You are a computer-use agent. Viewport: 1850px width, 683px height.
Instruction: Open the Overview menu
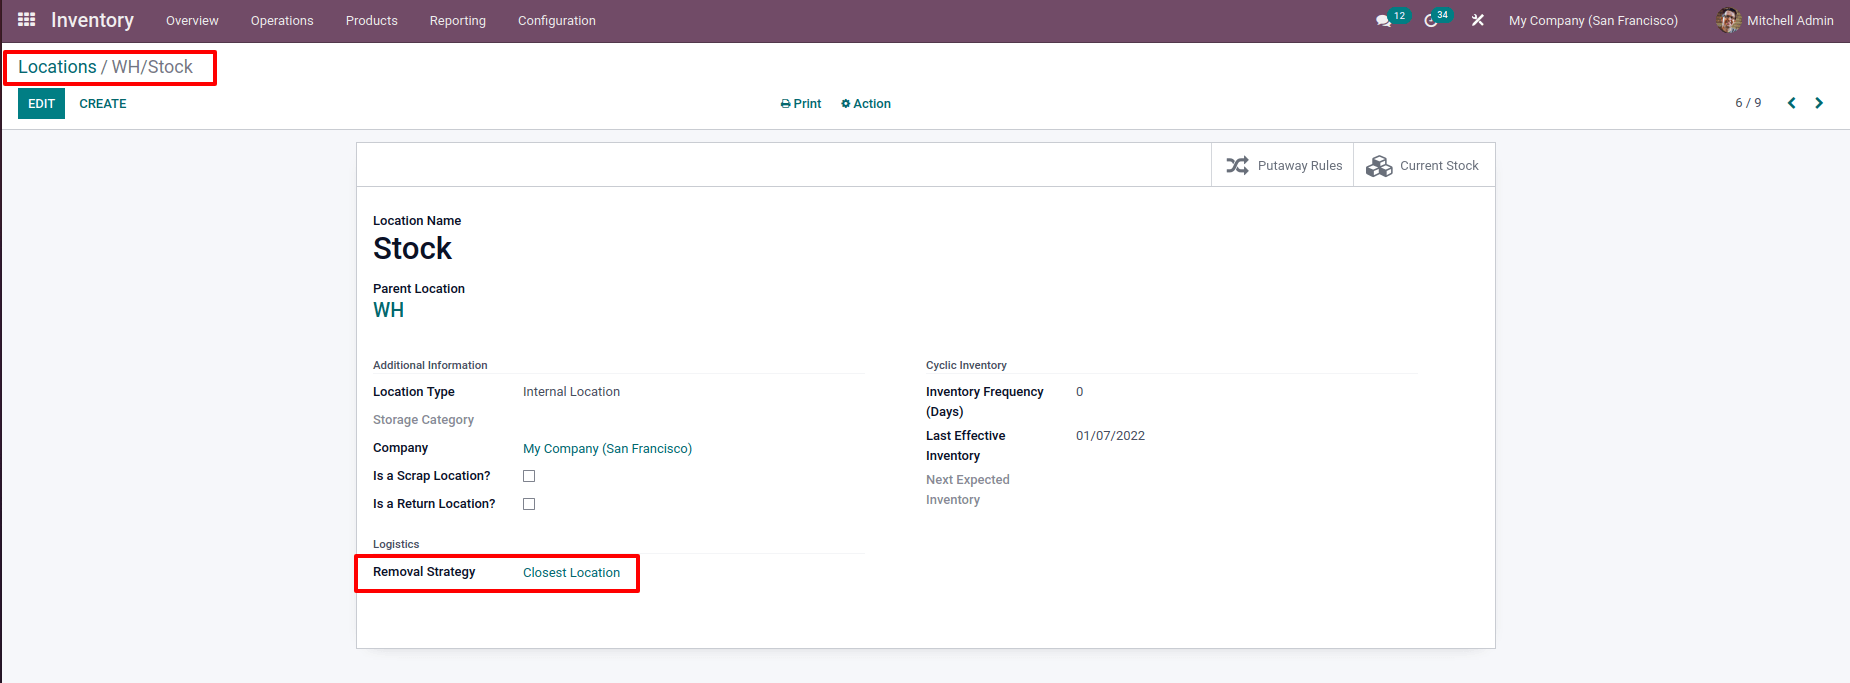tap(192, 20)
